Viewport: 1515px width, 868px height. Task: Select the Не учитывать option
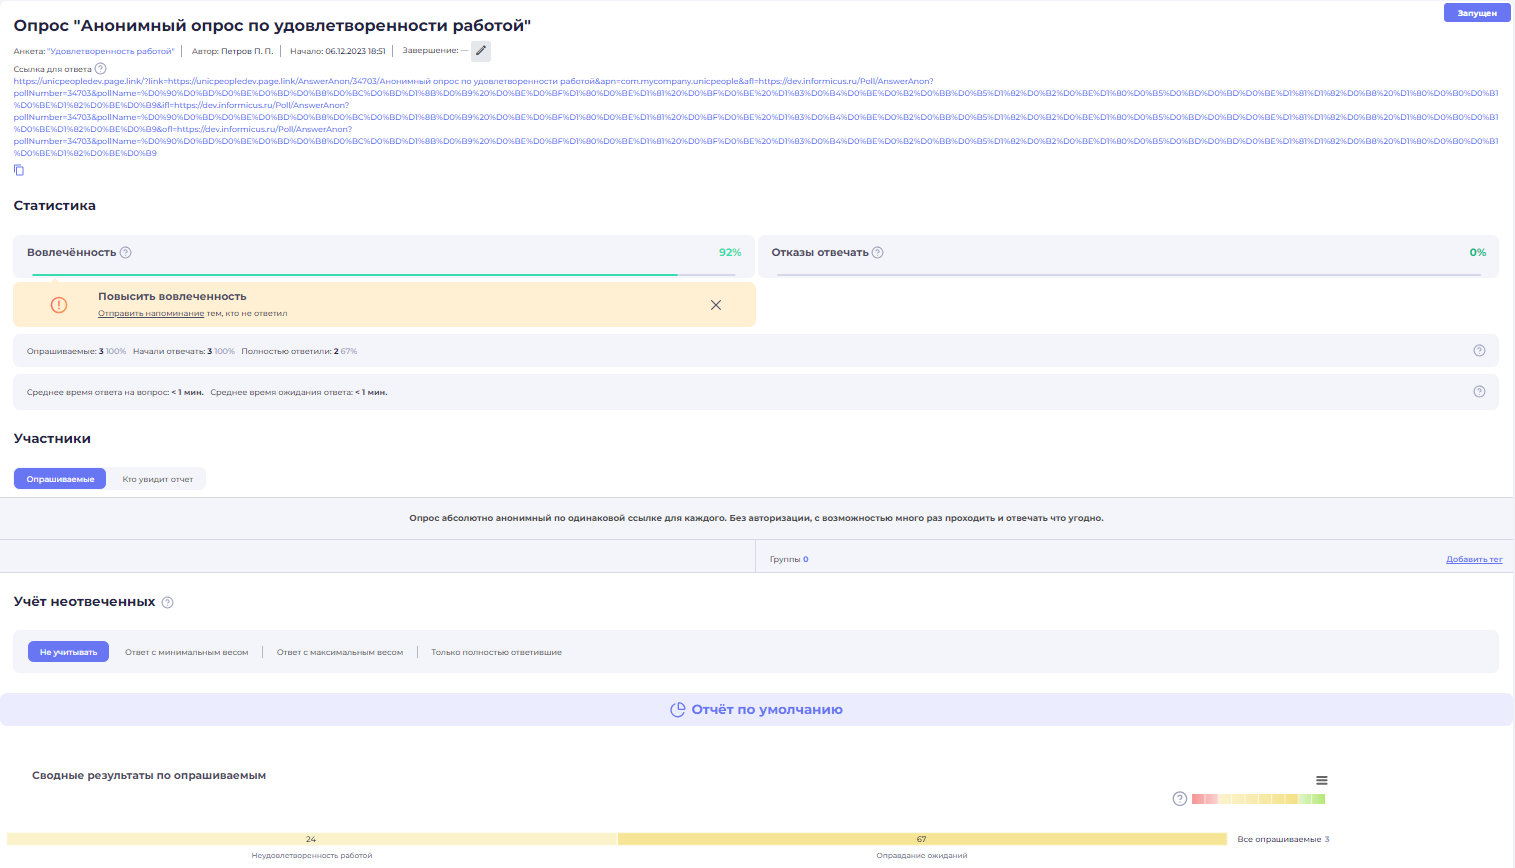[x=68, y=652]
